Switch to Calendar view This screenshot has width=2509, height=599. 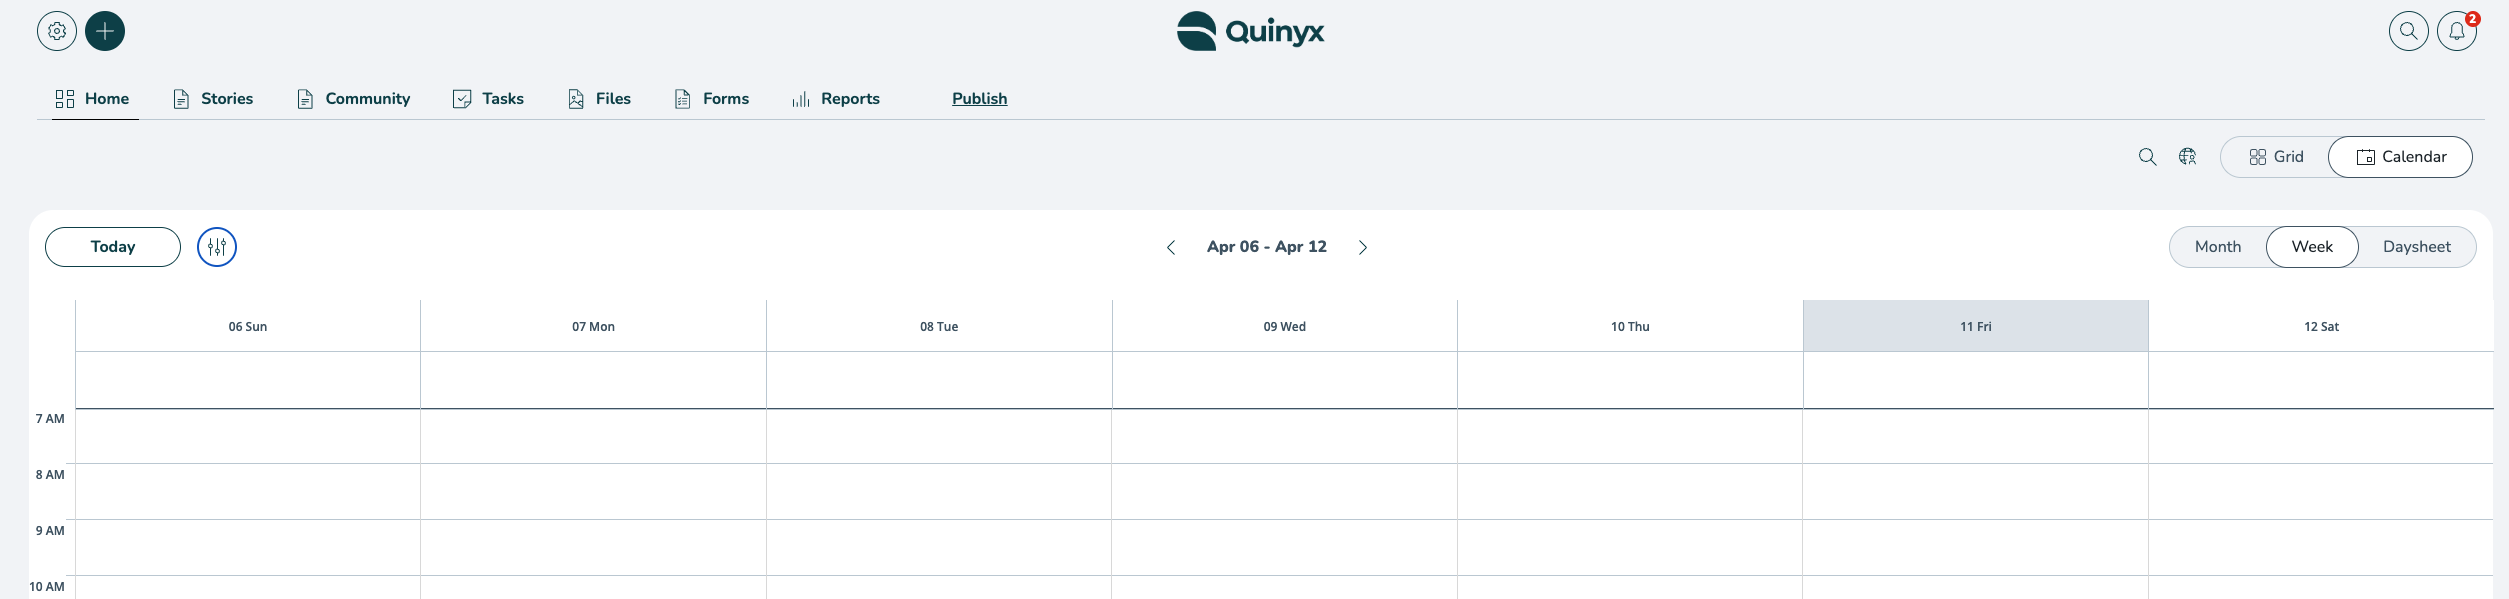coord(2400,157)
